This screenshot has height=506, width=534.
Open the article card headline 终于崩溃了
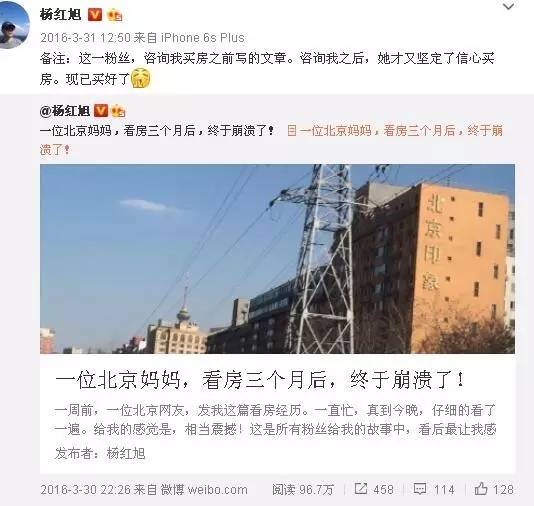pyautogui.click(x=259, y=380)
